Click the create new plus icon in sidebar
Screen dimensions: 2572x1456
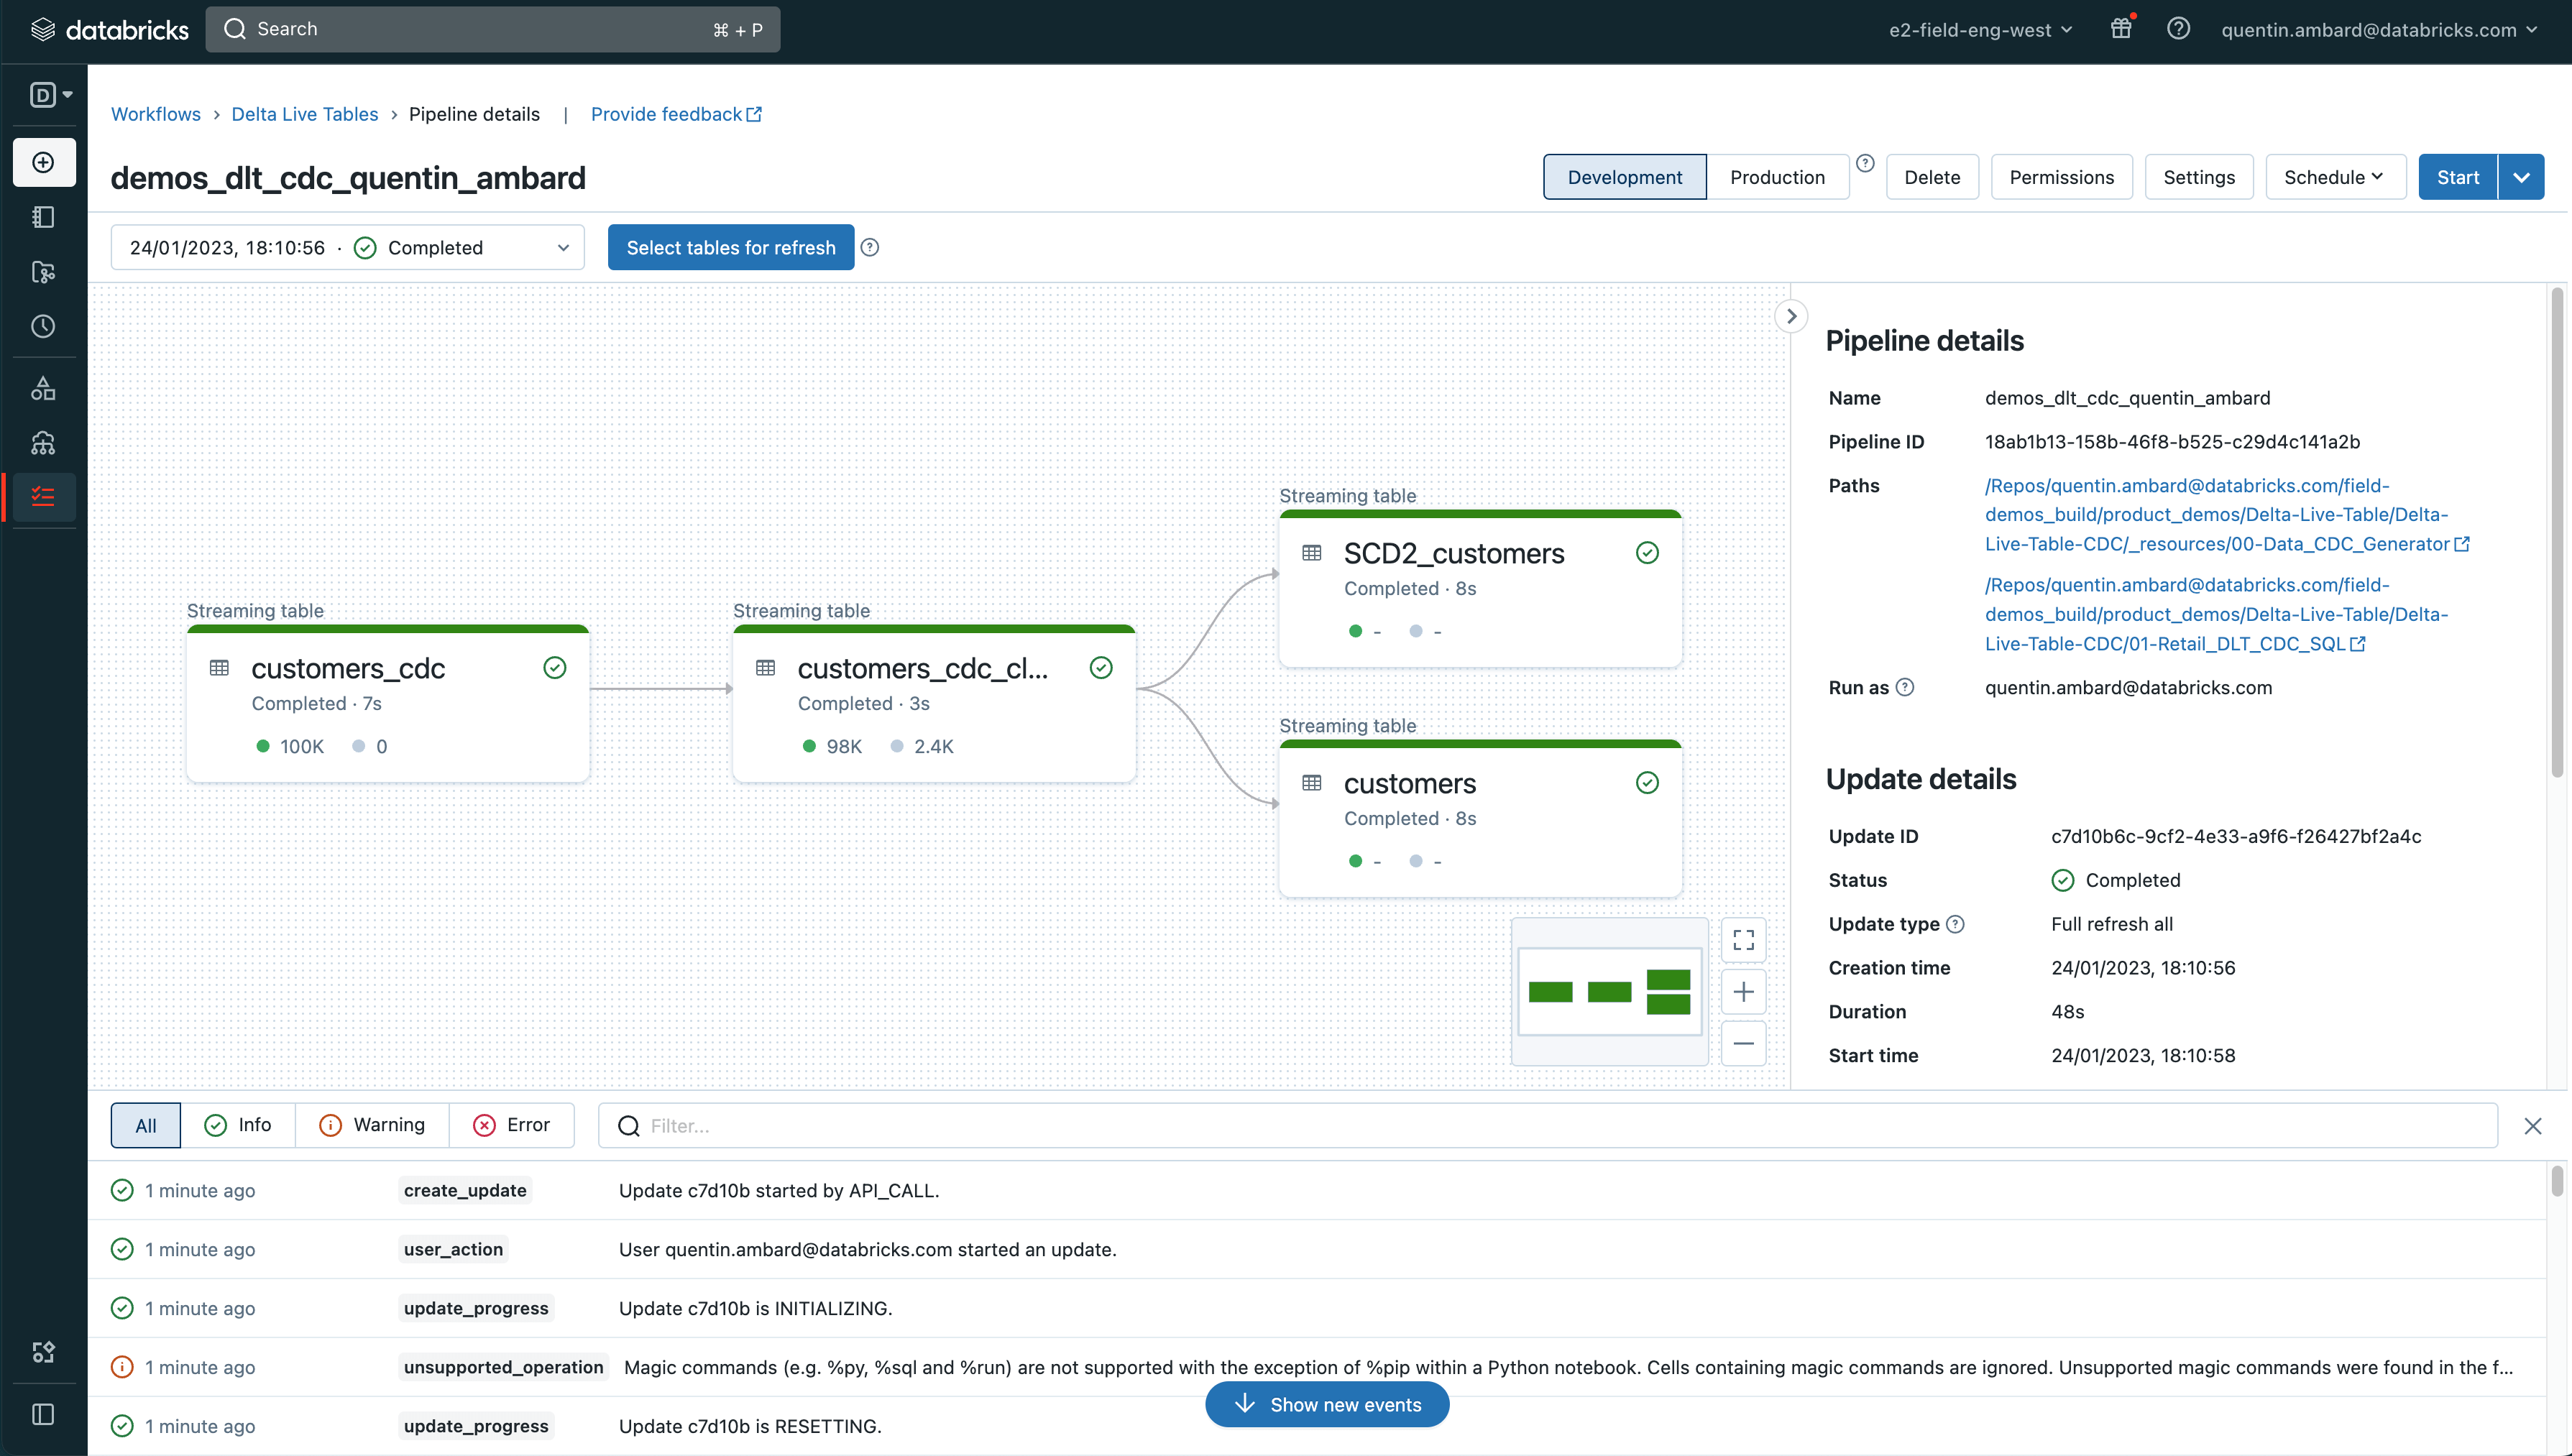(x=43, y=162)
